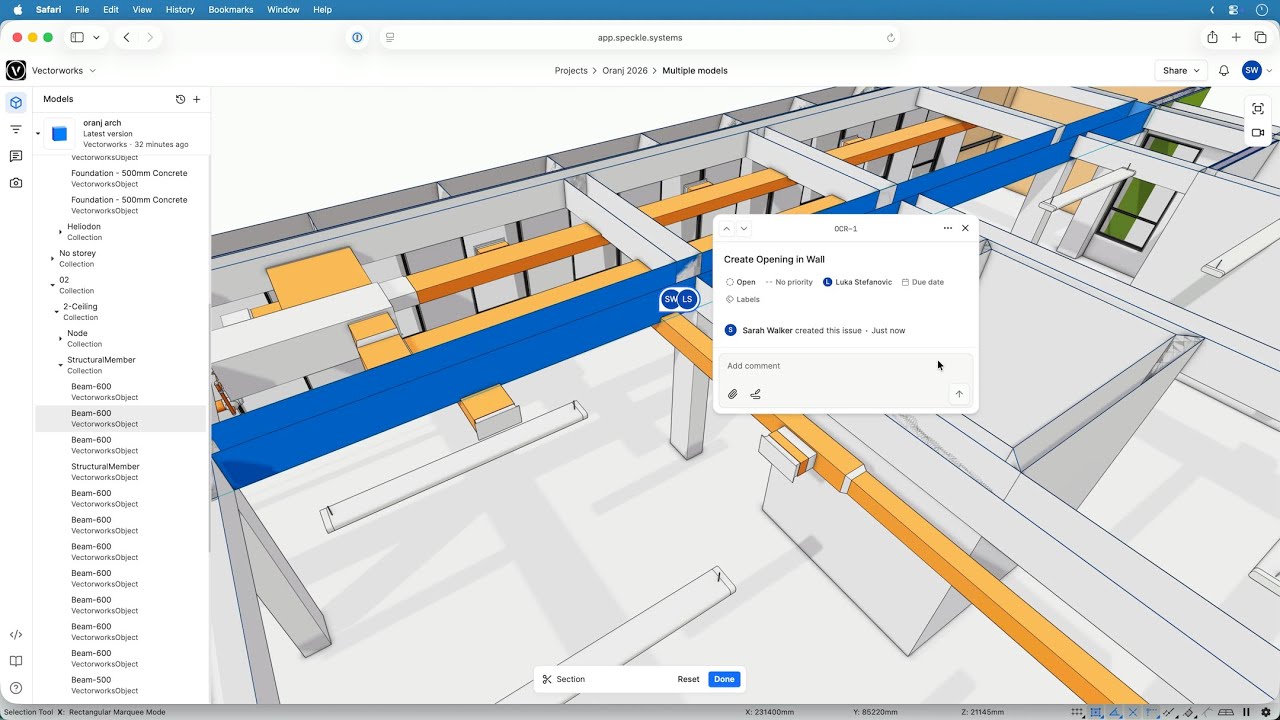Screen dimensions: 1280x720
Task: Open the Share dropdown
Action: [1181, 71]
